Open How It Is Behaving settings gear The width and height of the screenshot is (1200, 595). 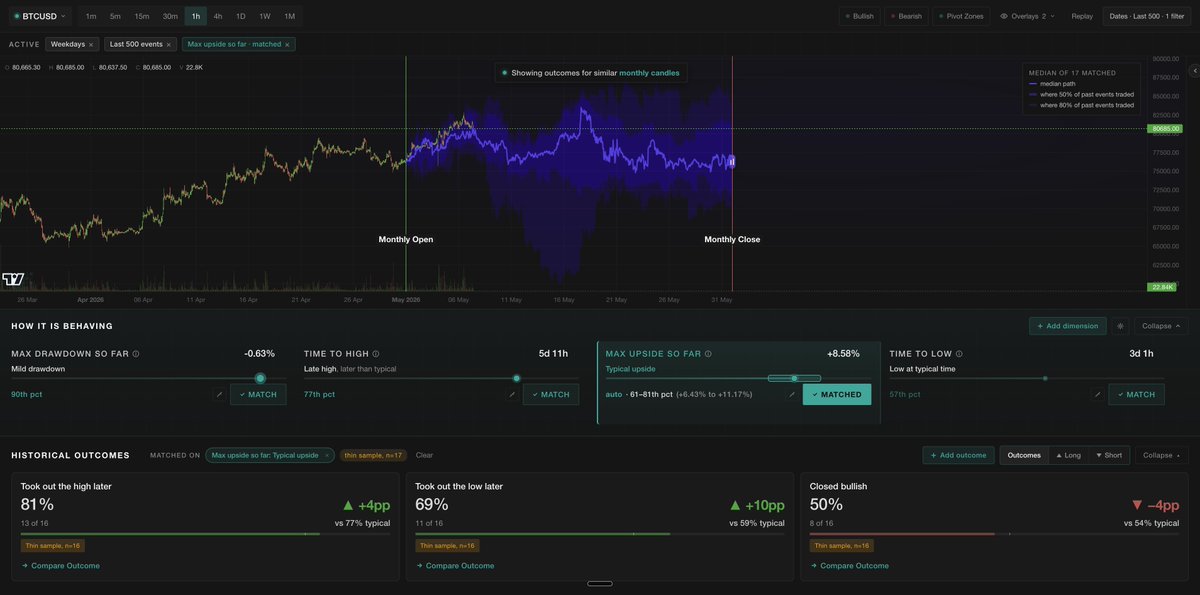[x=1120, y=326]
